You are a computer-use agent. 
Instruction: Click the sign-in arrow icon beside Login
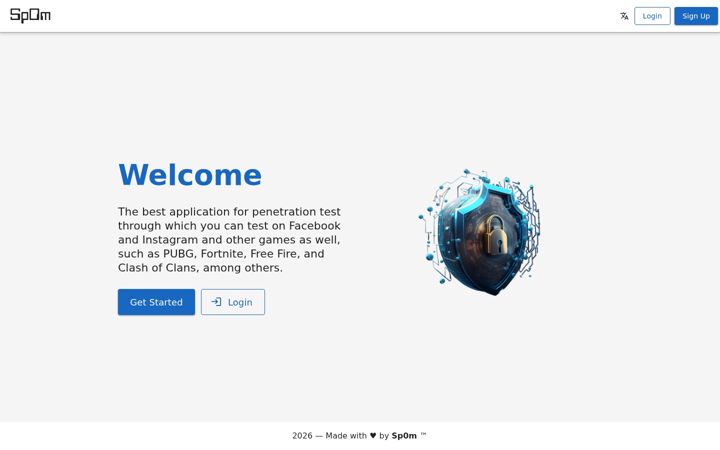(x=216, y=302)
